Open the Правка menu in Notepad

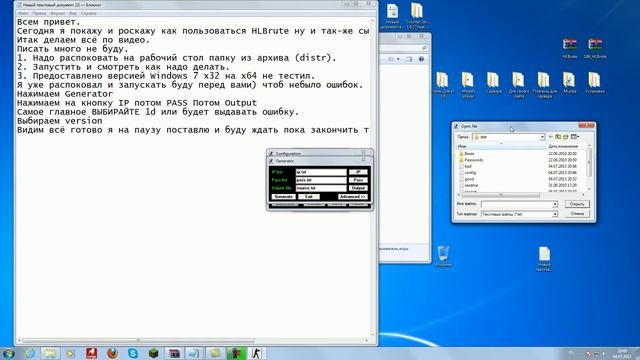coord(39,13)
